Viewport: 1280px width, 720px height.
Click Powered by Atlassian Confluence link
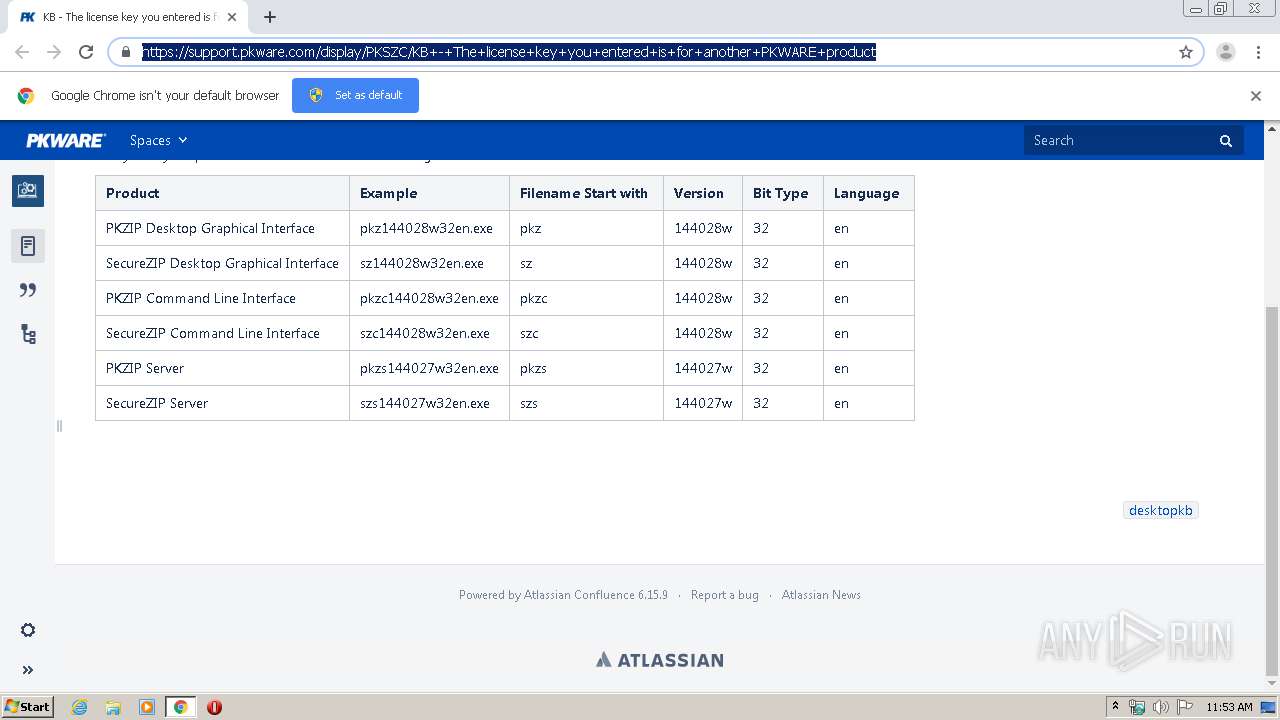pos(563,595)
